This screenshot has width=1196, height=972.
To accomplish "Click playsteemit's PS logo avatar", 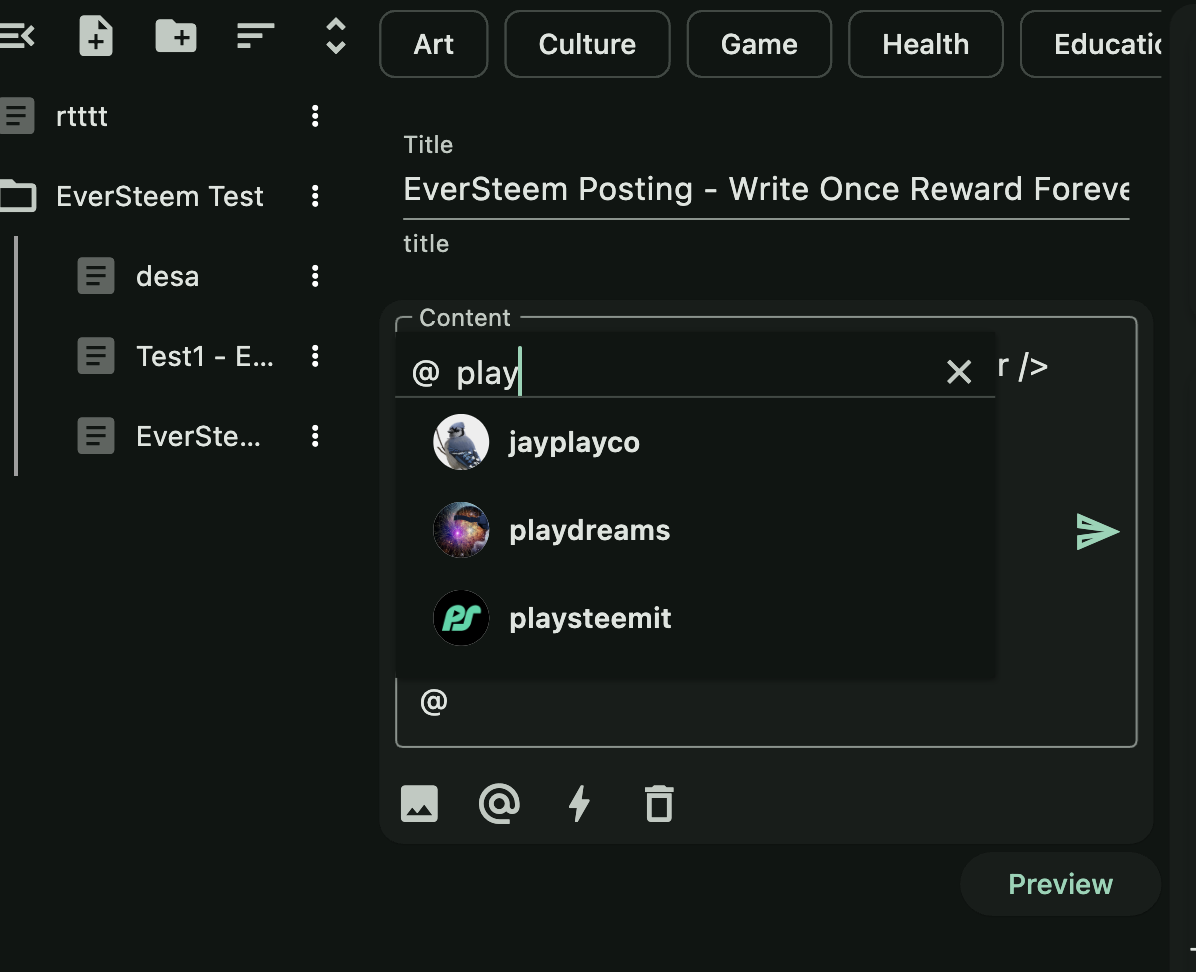I will 461,618.
